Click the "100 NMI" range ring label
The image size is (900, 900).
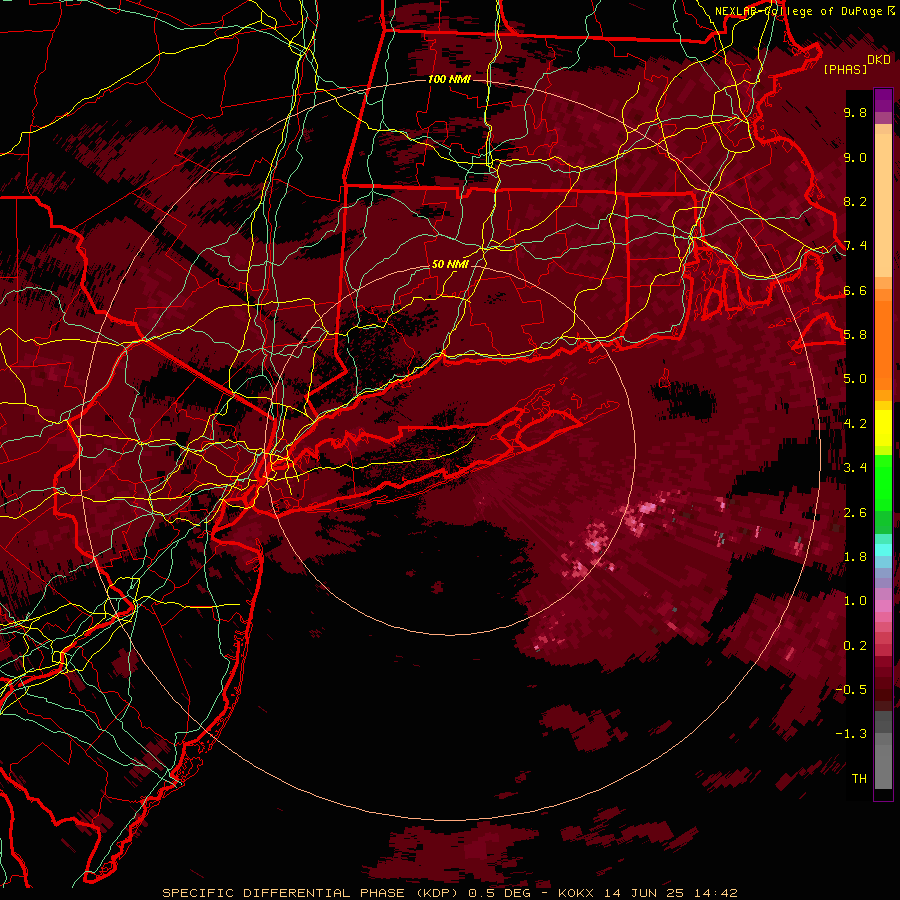pos(449,79)
